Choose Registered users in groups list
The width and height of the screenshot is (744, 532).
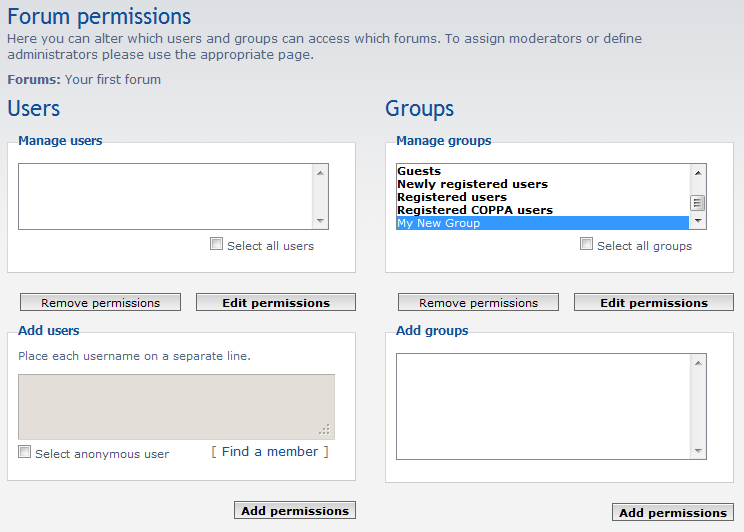point(452,197)
